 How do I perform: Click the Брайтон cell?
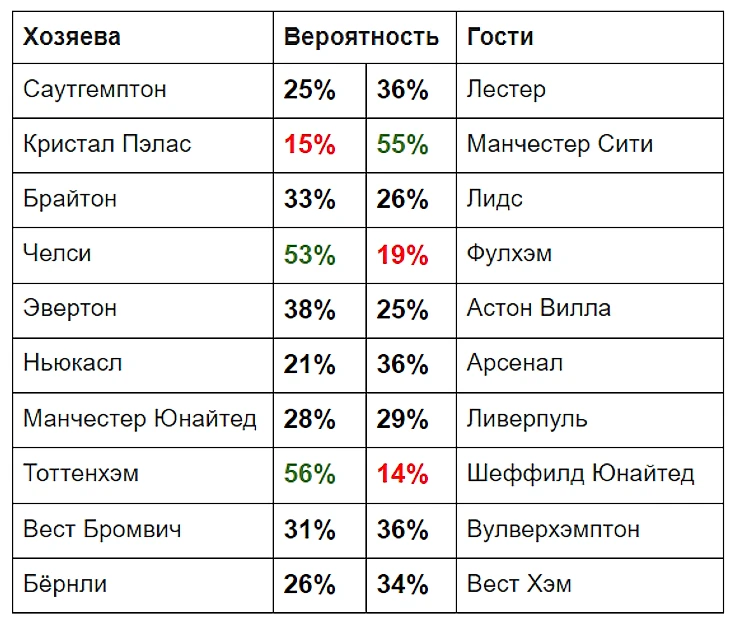(142, 200)
